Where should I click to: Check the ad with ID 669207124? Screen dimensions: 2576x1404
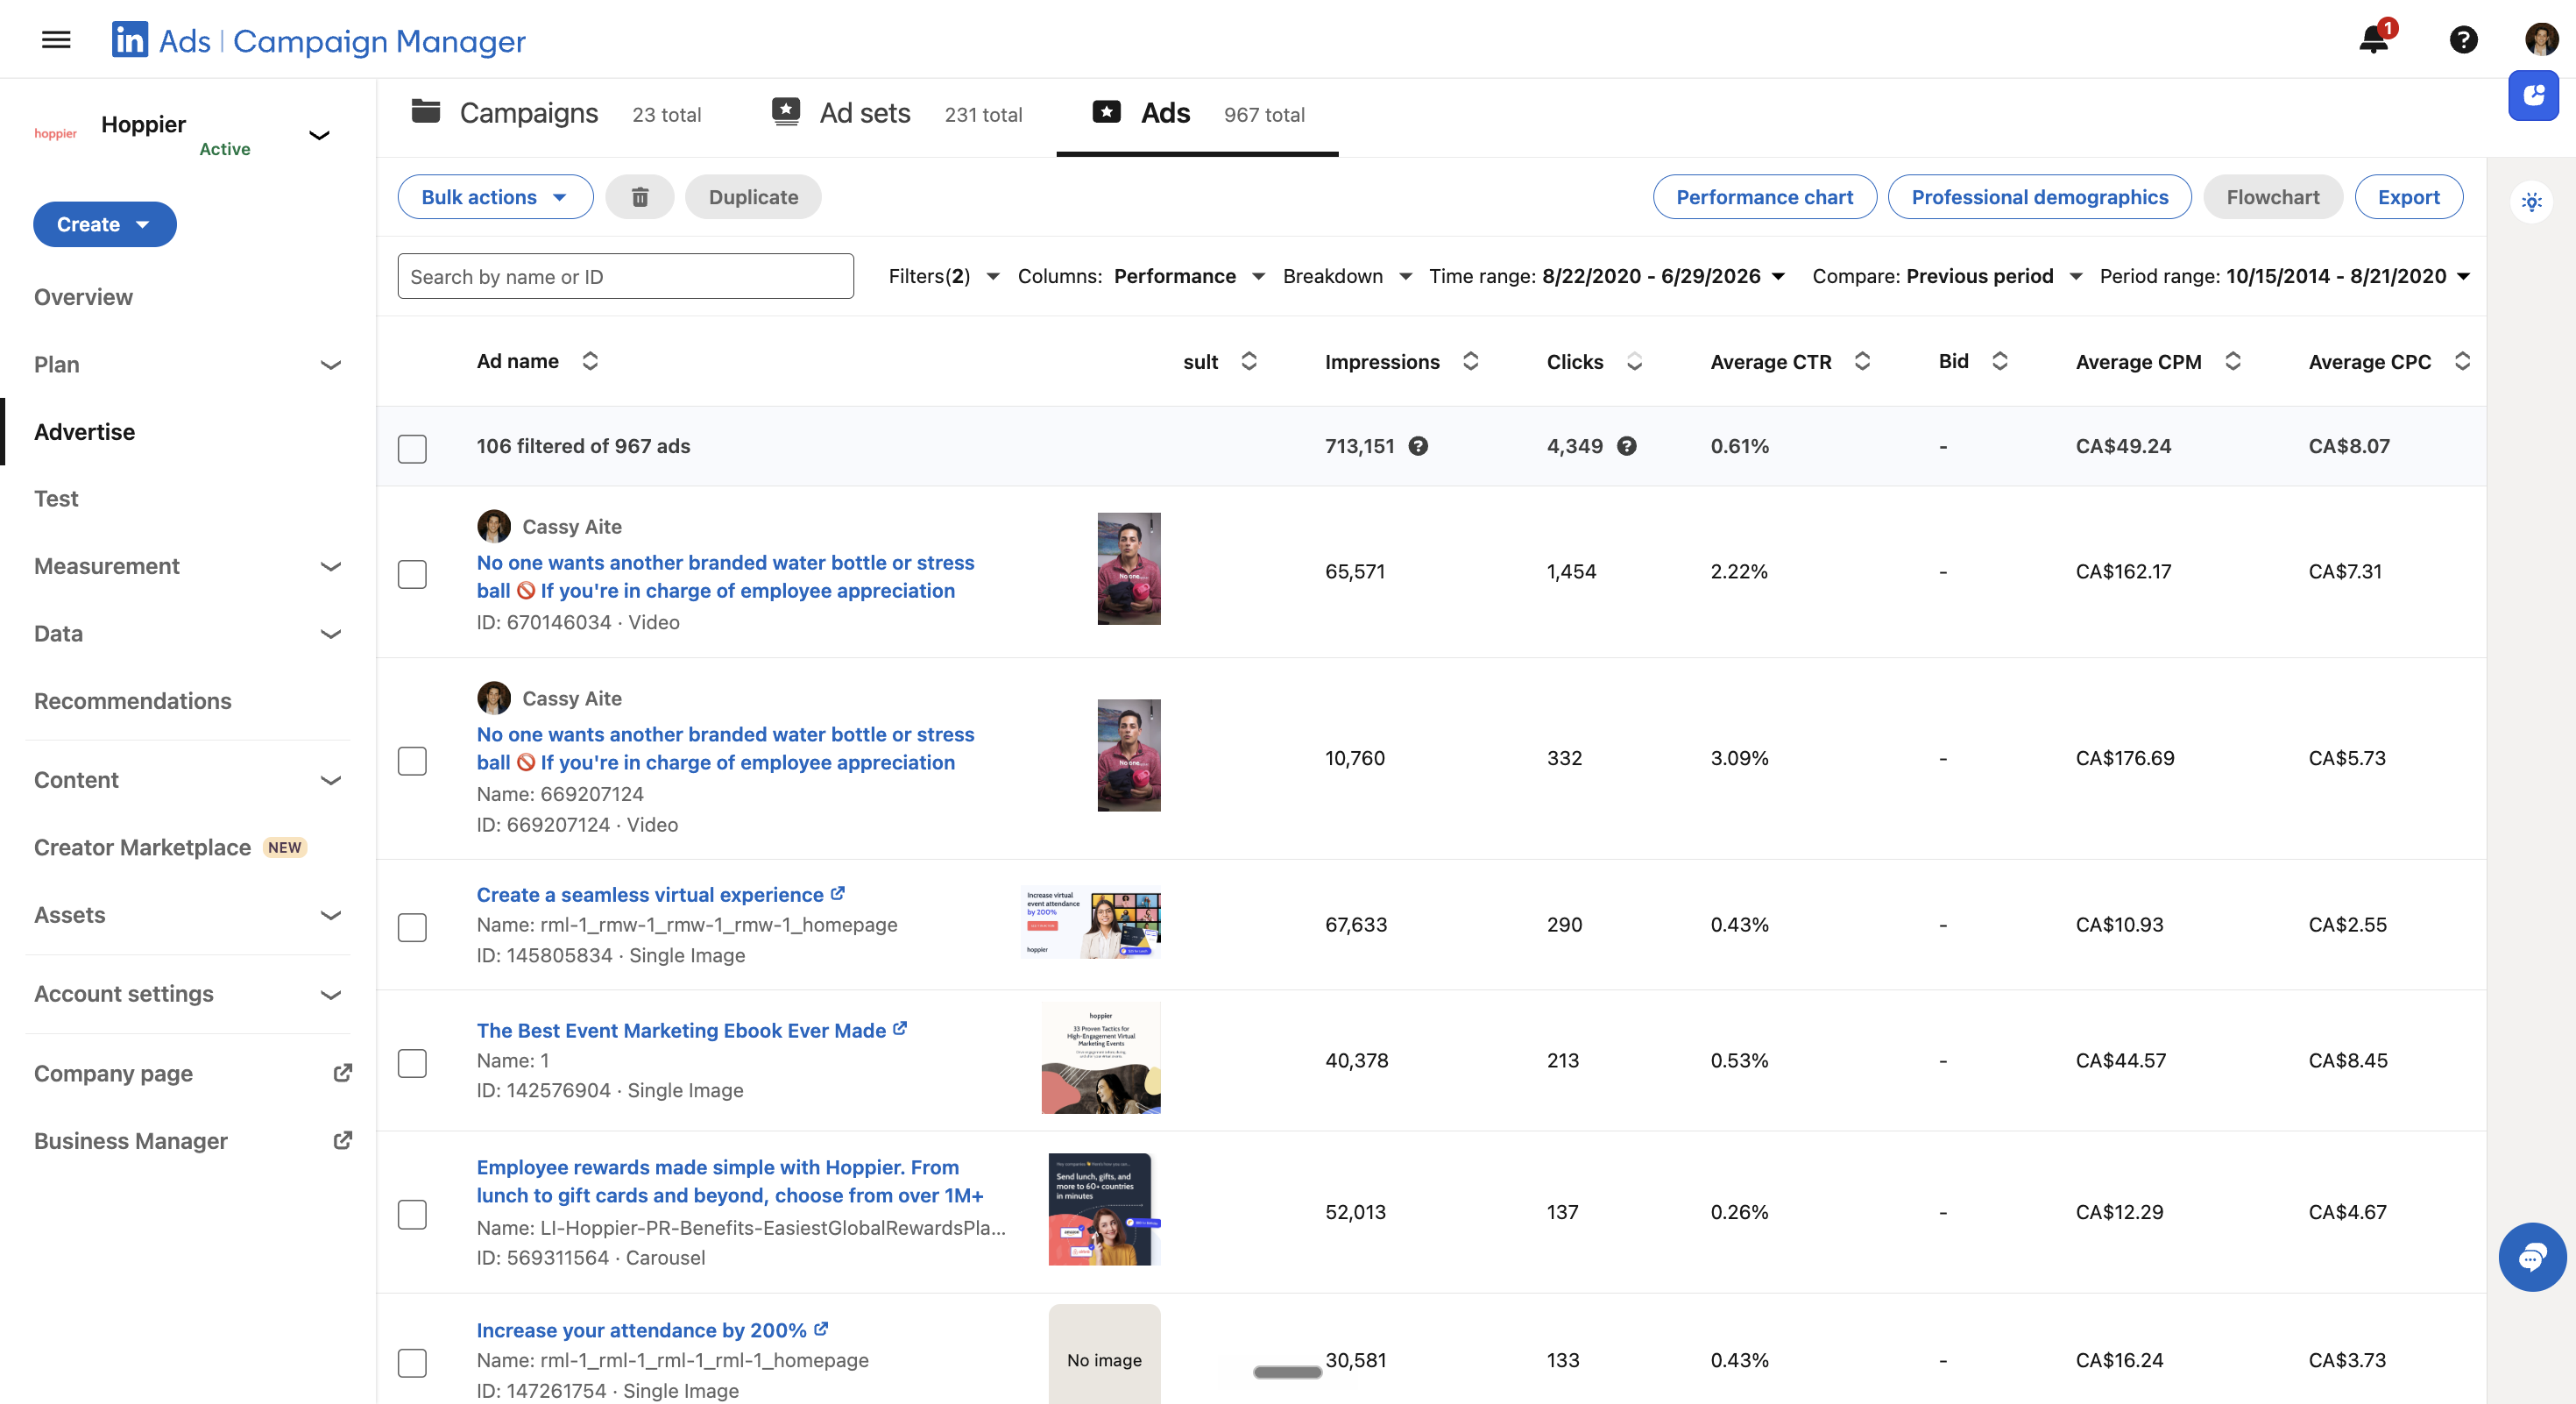pyautogui.click(x=412, y=760)
